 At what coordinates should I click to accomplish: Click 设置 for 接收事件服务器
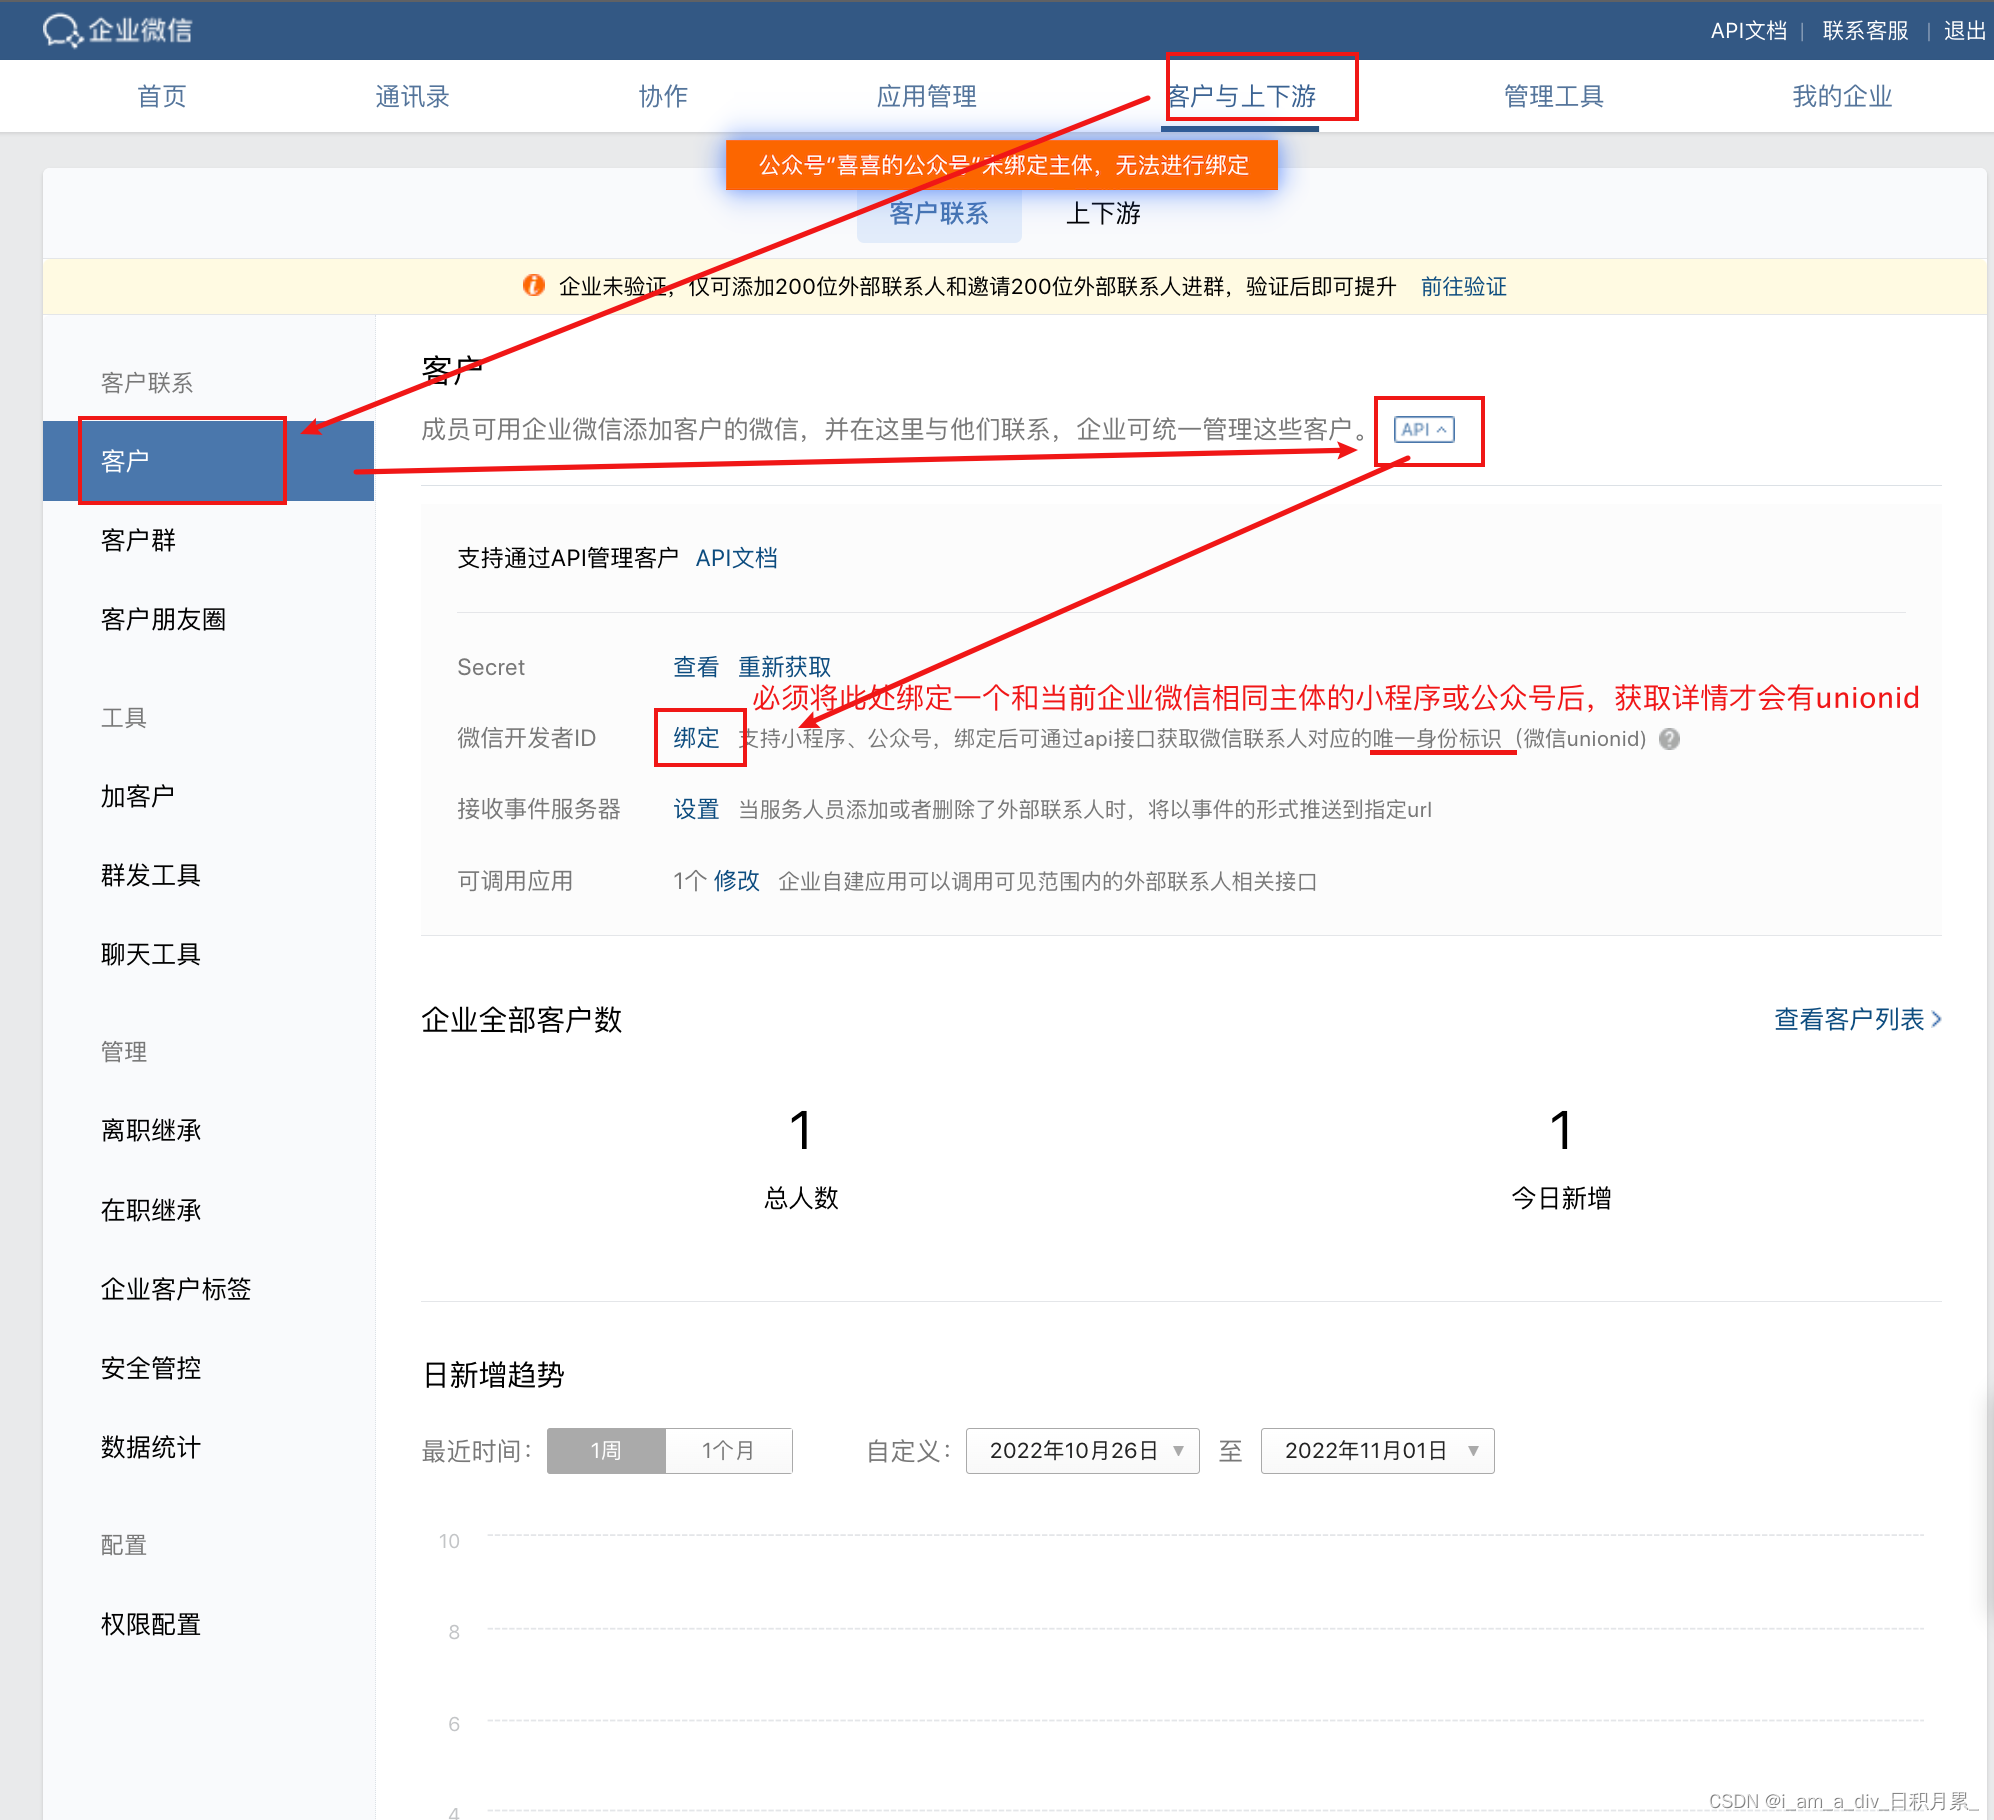pos(696,809)
